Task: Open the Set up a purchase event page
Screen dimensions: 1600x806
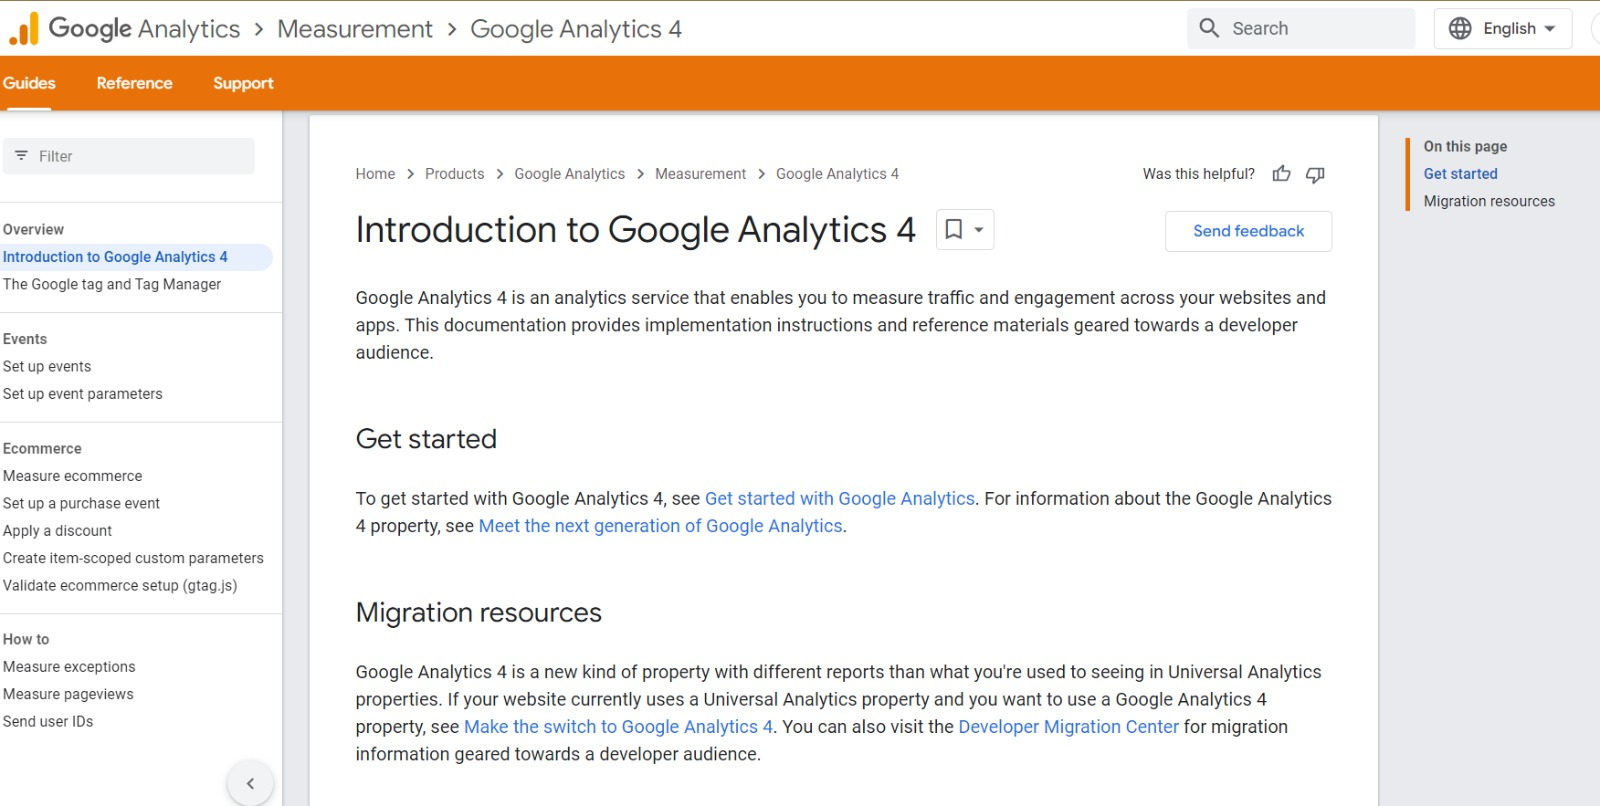Action: click(81, 503)
